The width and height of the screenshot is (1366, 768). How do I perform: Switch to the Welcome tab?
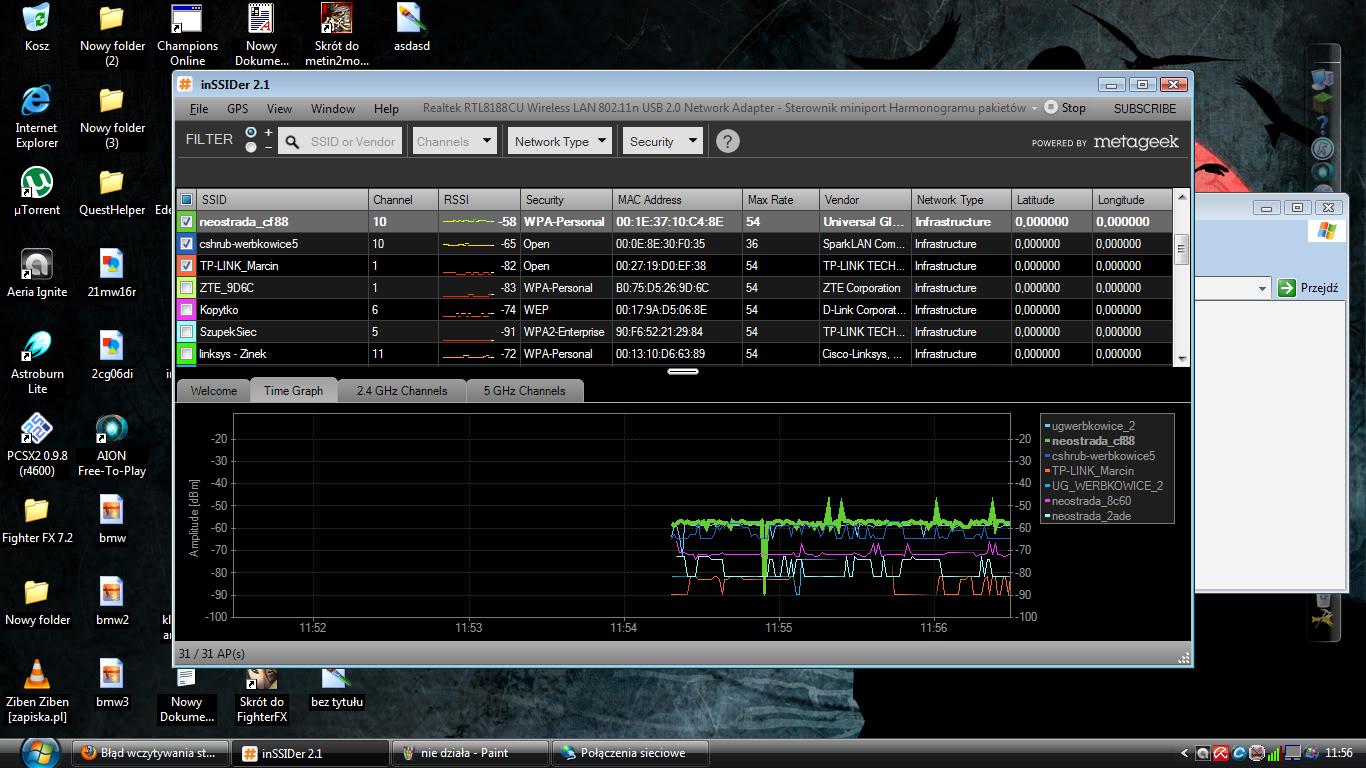214,391
